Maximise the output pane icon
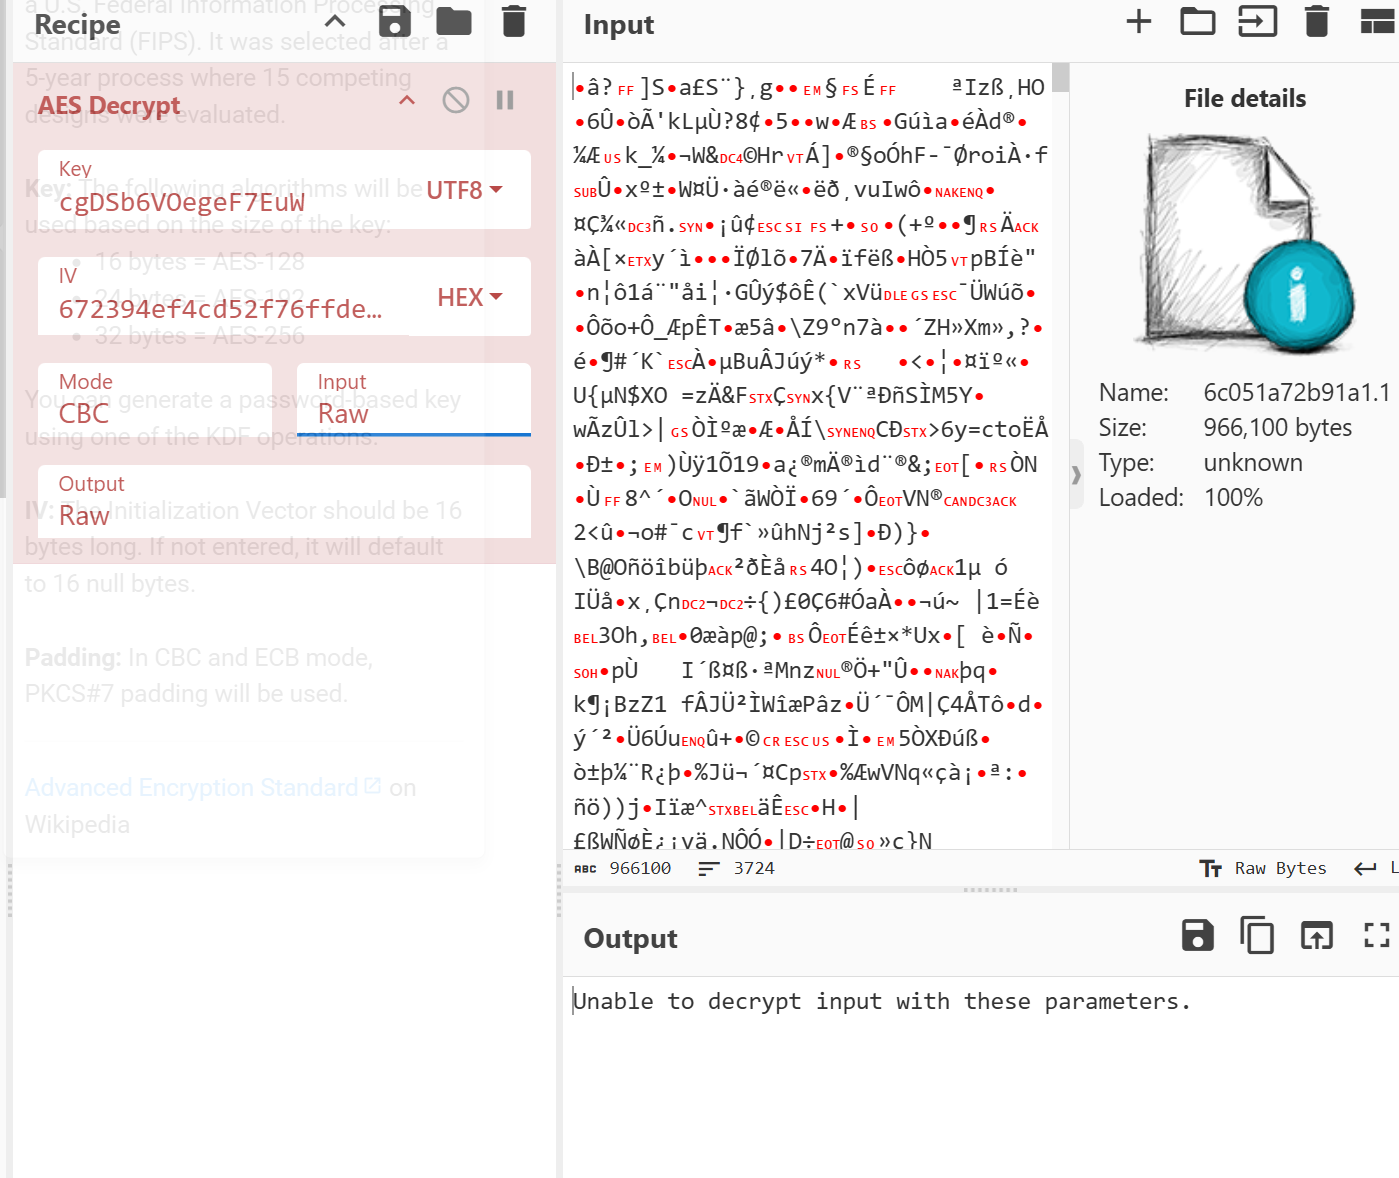 click(1377, 935)
